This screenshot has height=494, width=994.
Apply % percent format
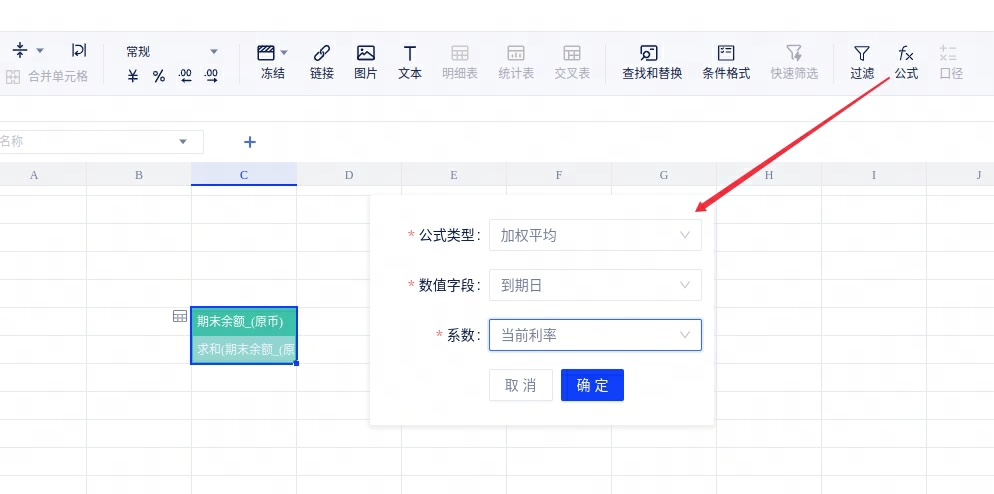pos(159,76)
